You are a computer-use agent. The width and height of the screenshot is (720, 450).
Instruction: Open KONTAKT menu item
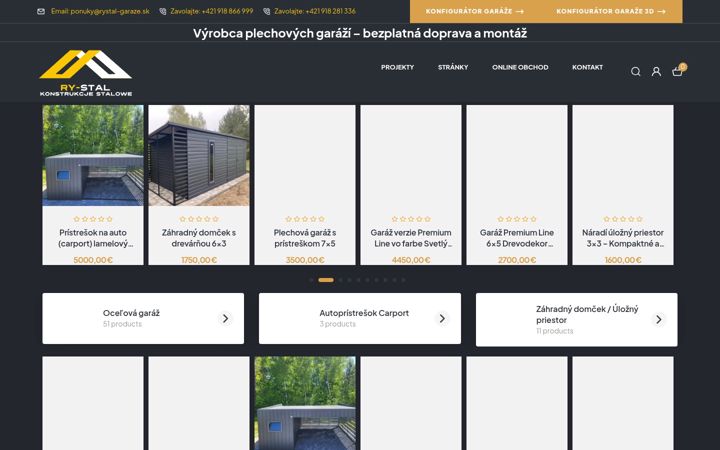(587, 67)
